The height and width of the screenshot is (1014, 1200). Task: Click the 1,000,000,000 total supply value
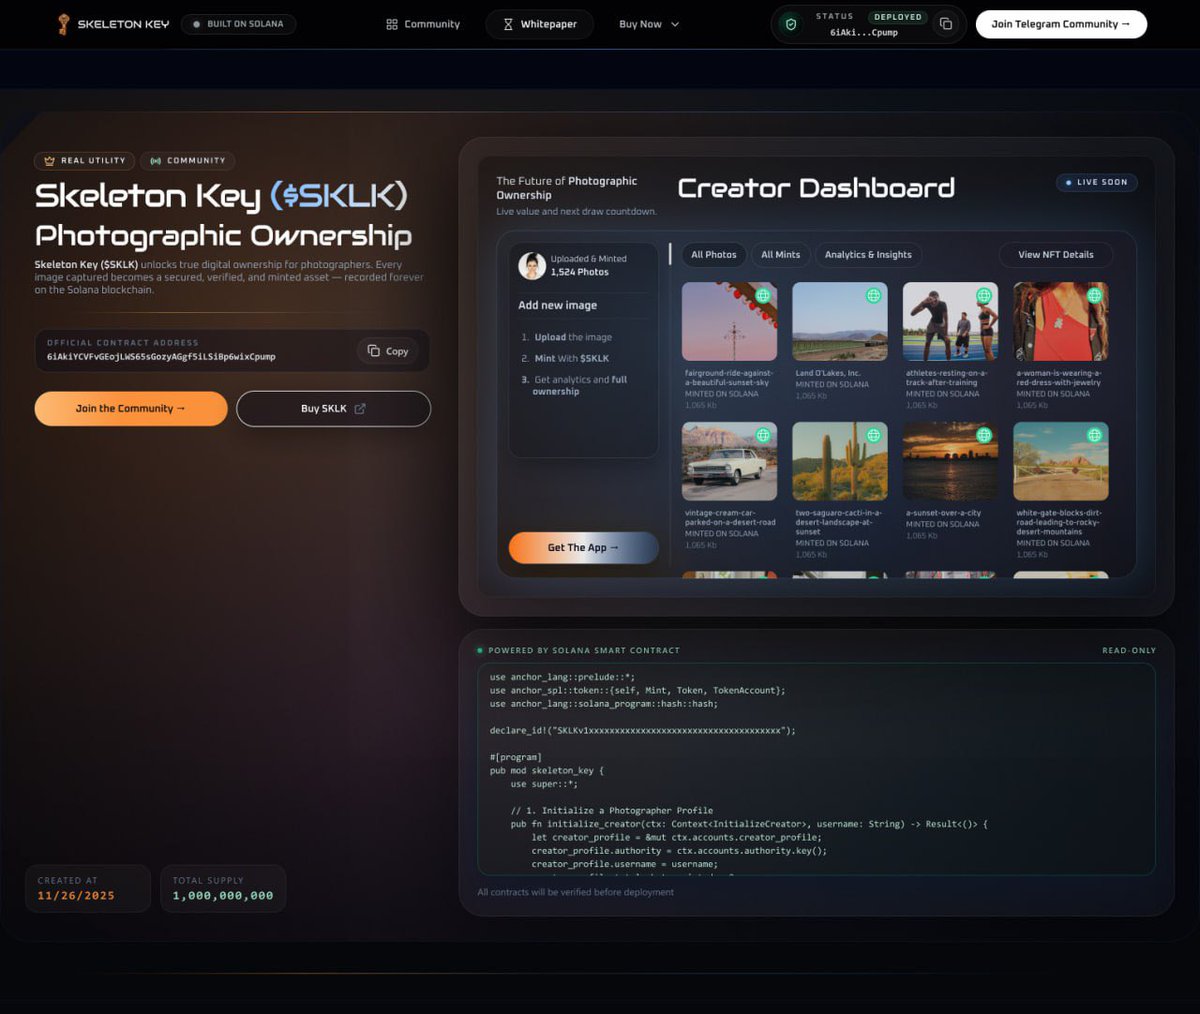223,896
